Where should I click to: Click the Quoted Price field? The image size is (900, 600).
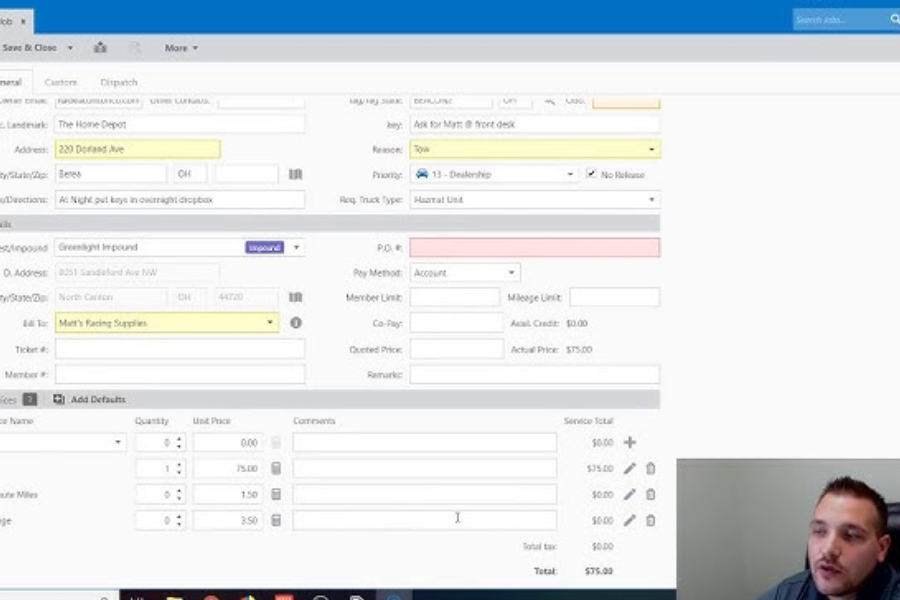click(x=456, y=349)
